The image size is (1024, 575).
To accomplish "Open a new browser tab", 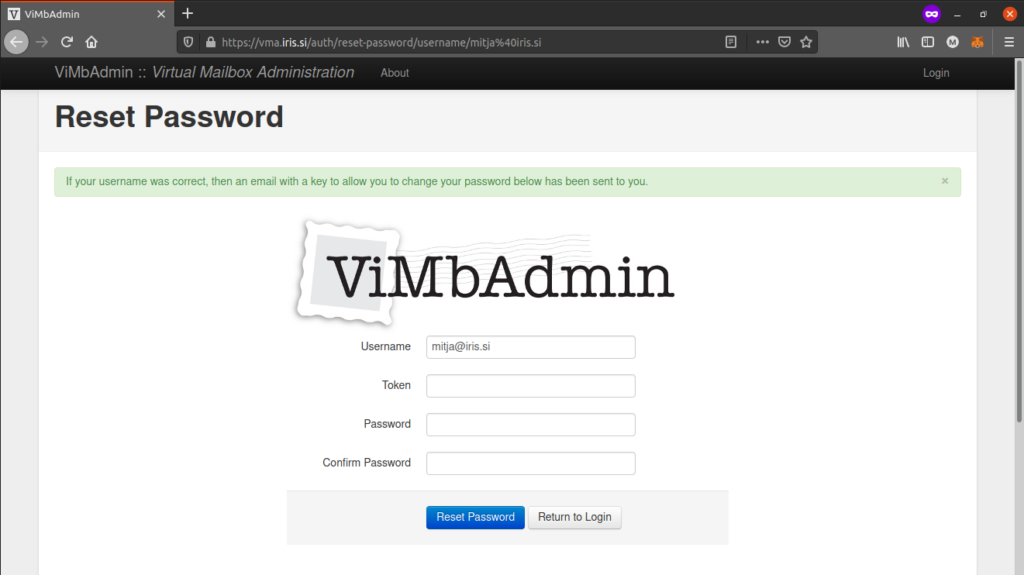I will coord(187,13).
